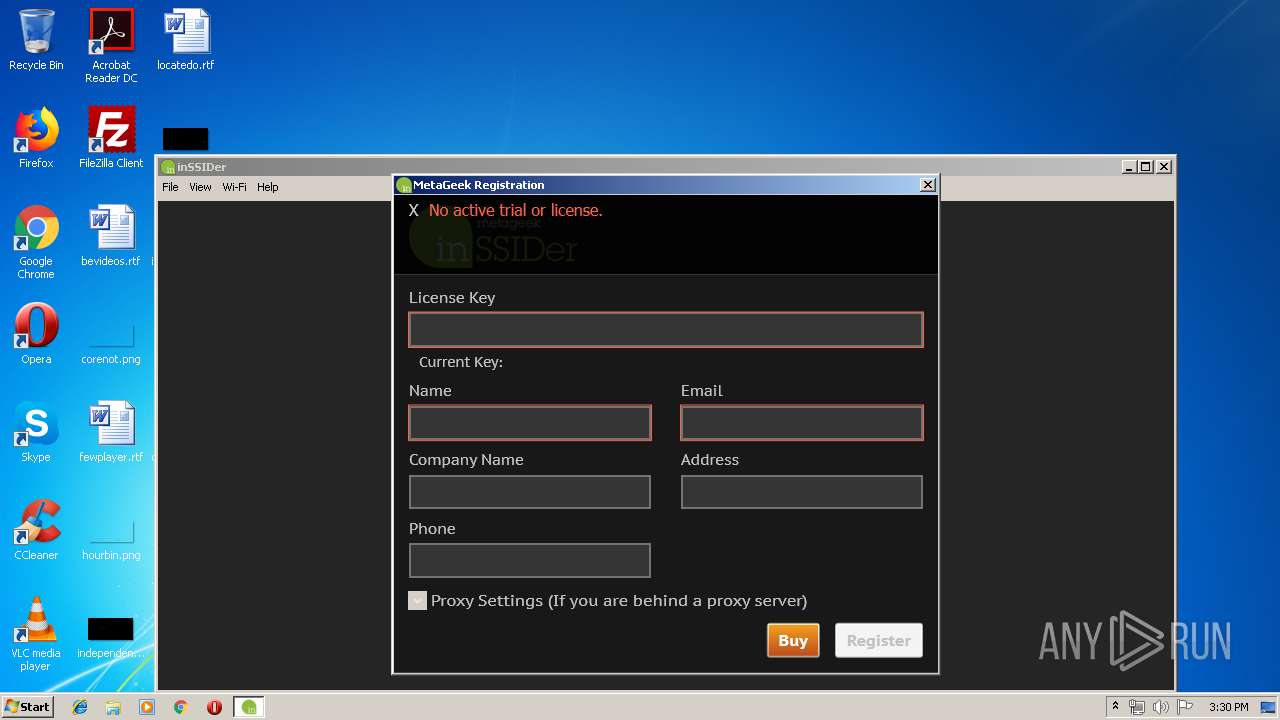Open the Help menu in inSSIDer

click(x=267, y=187)
